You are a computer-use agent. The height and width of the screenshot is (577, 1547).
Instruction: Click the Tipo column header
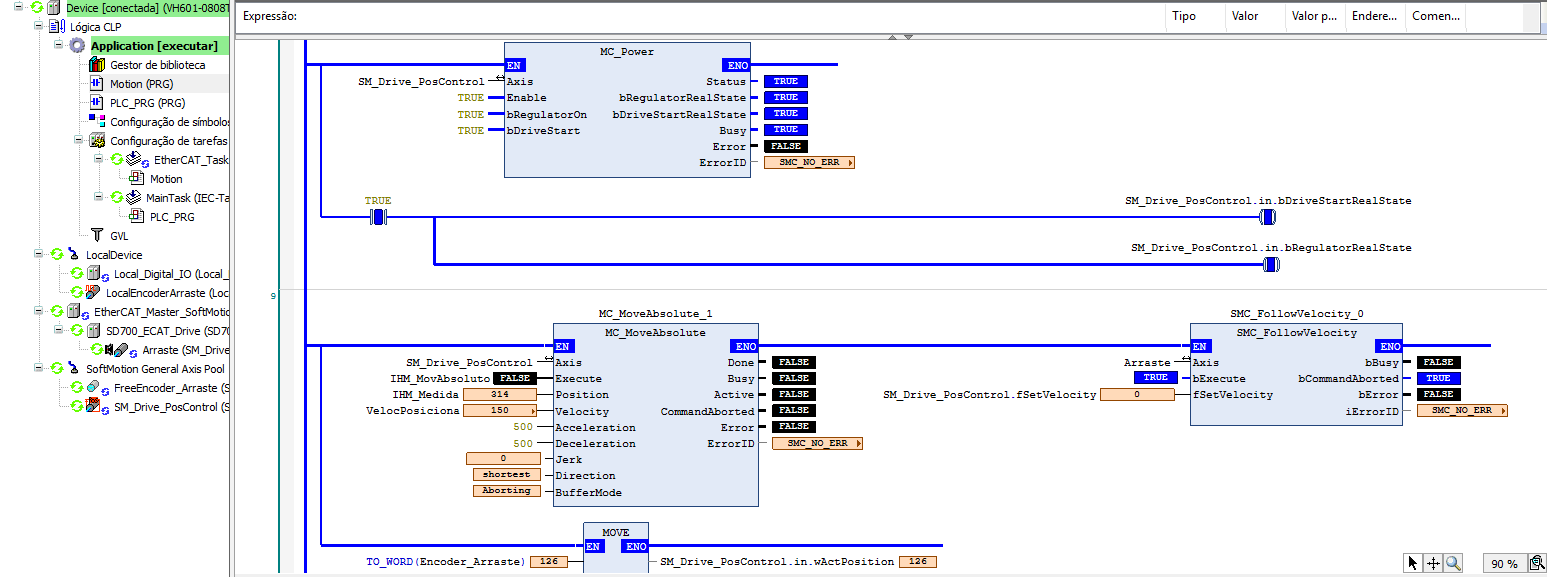(x=1183, y=17)
